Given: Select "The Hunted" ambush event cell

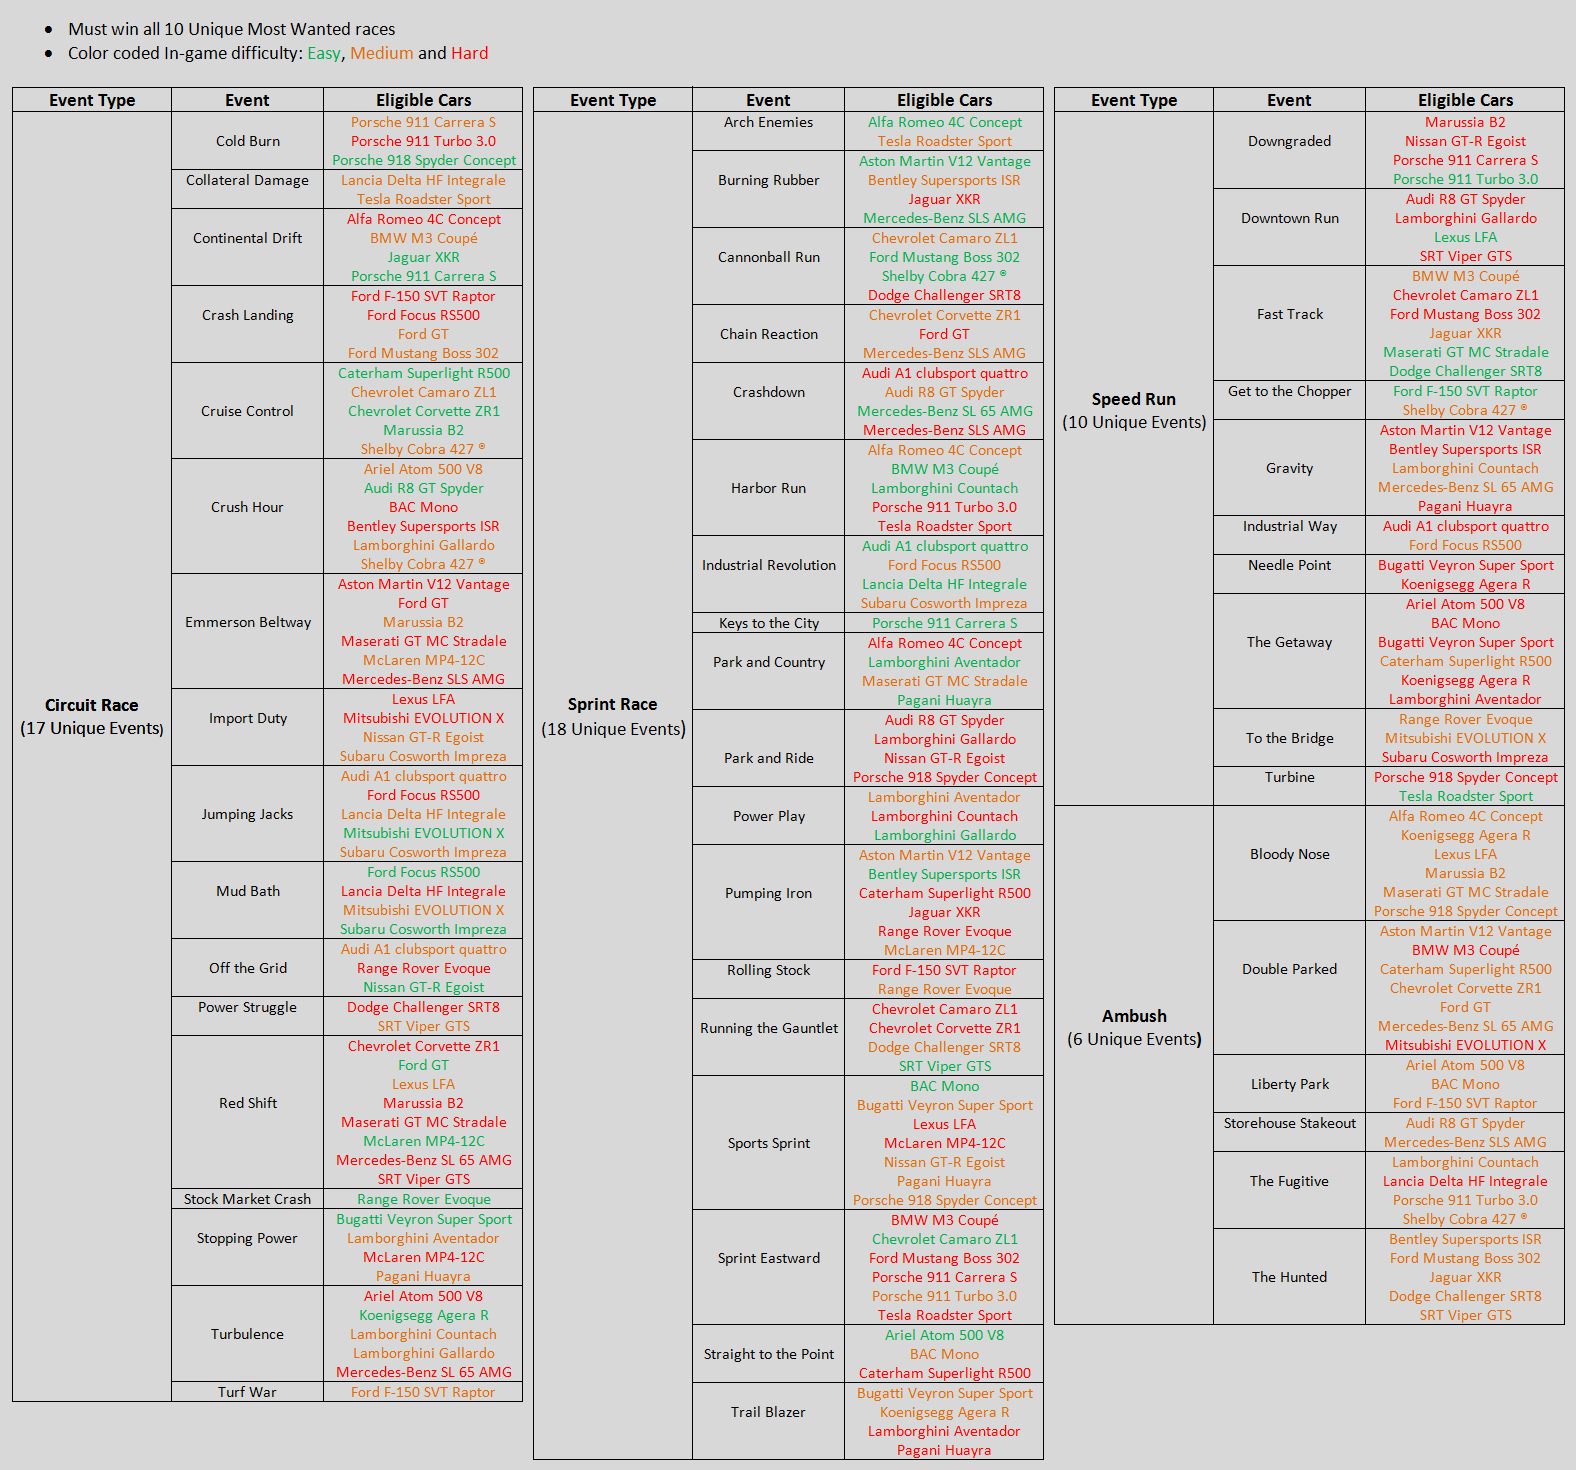Looking at the screenshot, I should (x=1289, y=1277).
